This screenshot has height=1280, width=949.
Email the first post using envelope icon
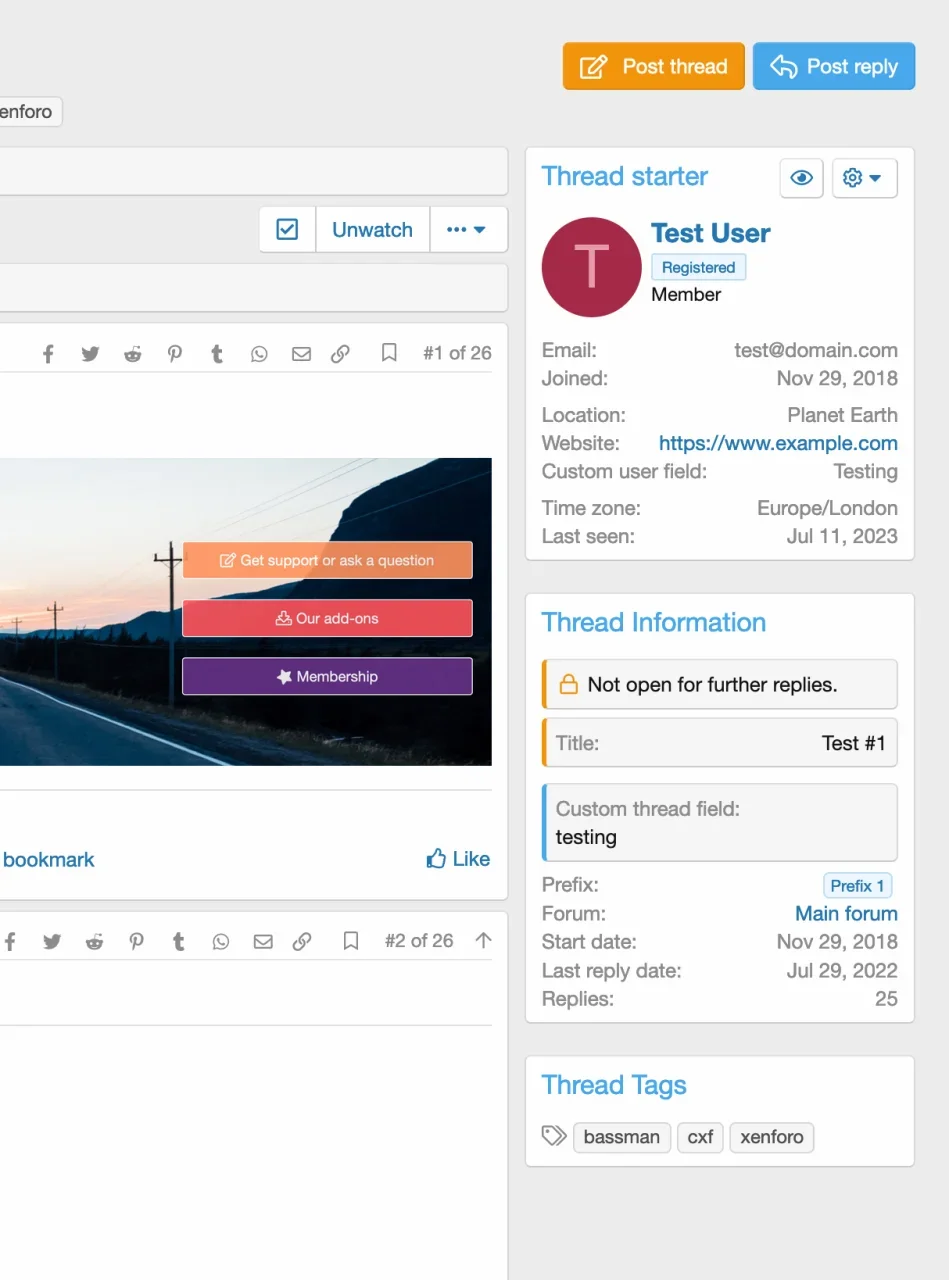coord(301,354)
